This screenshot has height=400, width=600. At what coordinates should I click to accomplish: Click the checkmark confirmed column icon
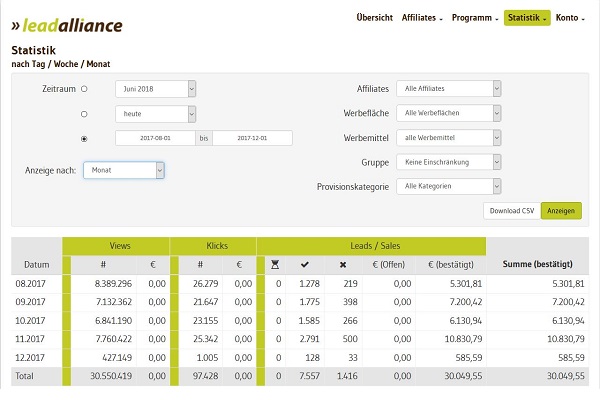(304, 265)
